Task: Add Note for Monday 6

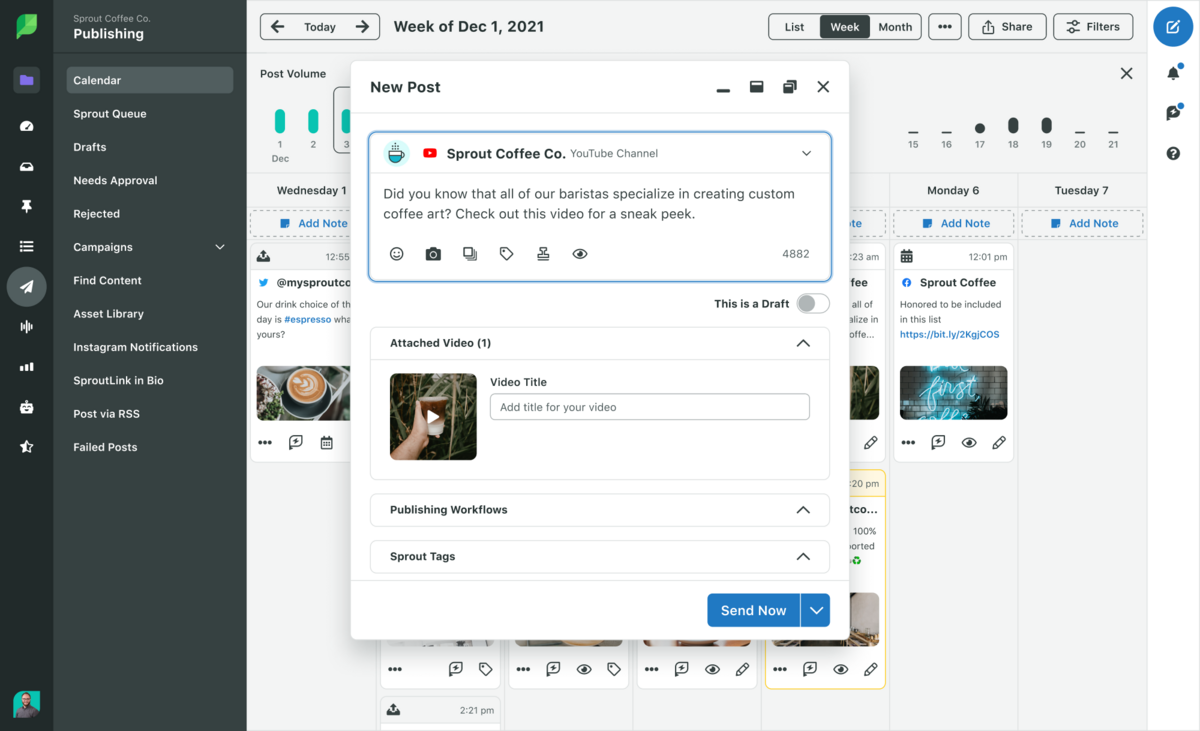Action: pyautogui.click(x=954, y=223)
